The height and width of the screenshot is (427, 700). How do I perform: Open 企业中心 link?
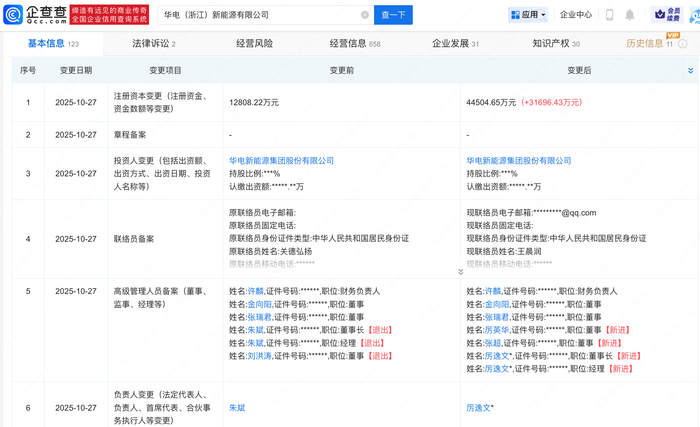pyautogui.click(x=575, y=15)
